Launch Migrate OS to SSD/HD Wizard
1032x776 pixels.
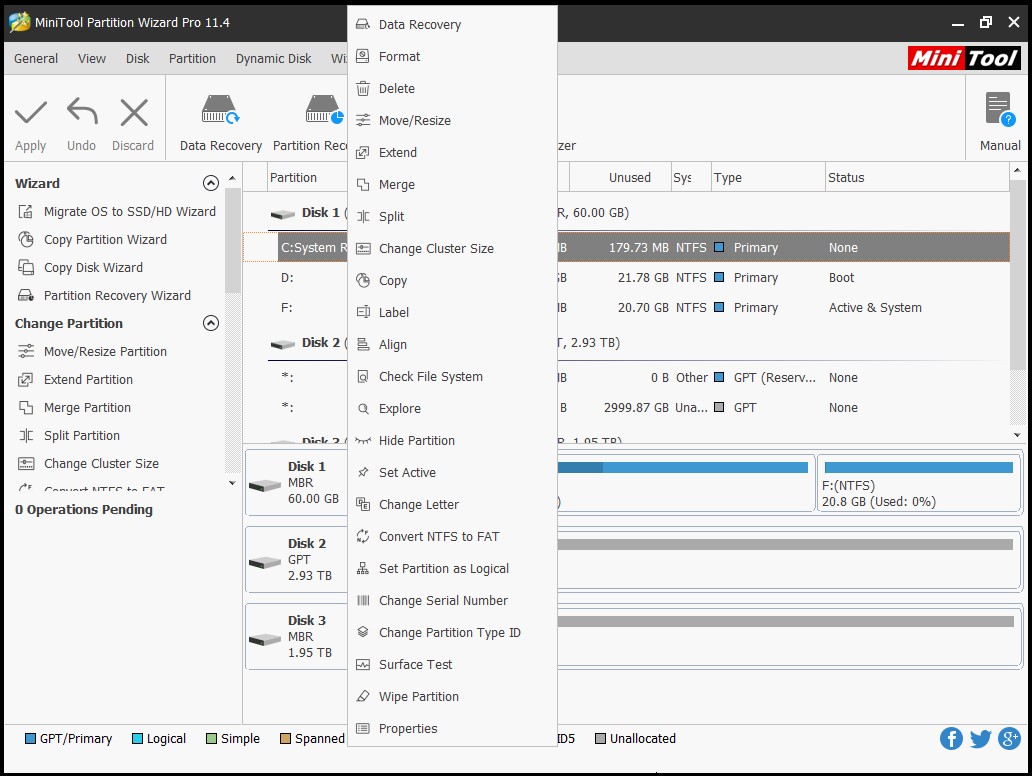click(129, 212)
